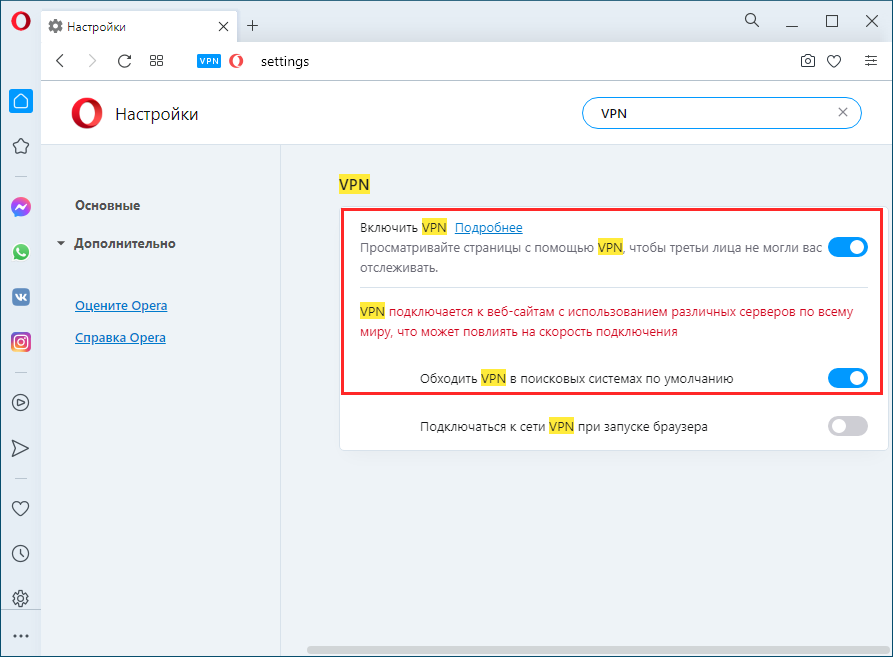Click the address bar showing settings
The image size is (893, 657).
[x=285, y=61]
